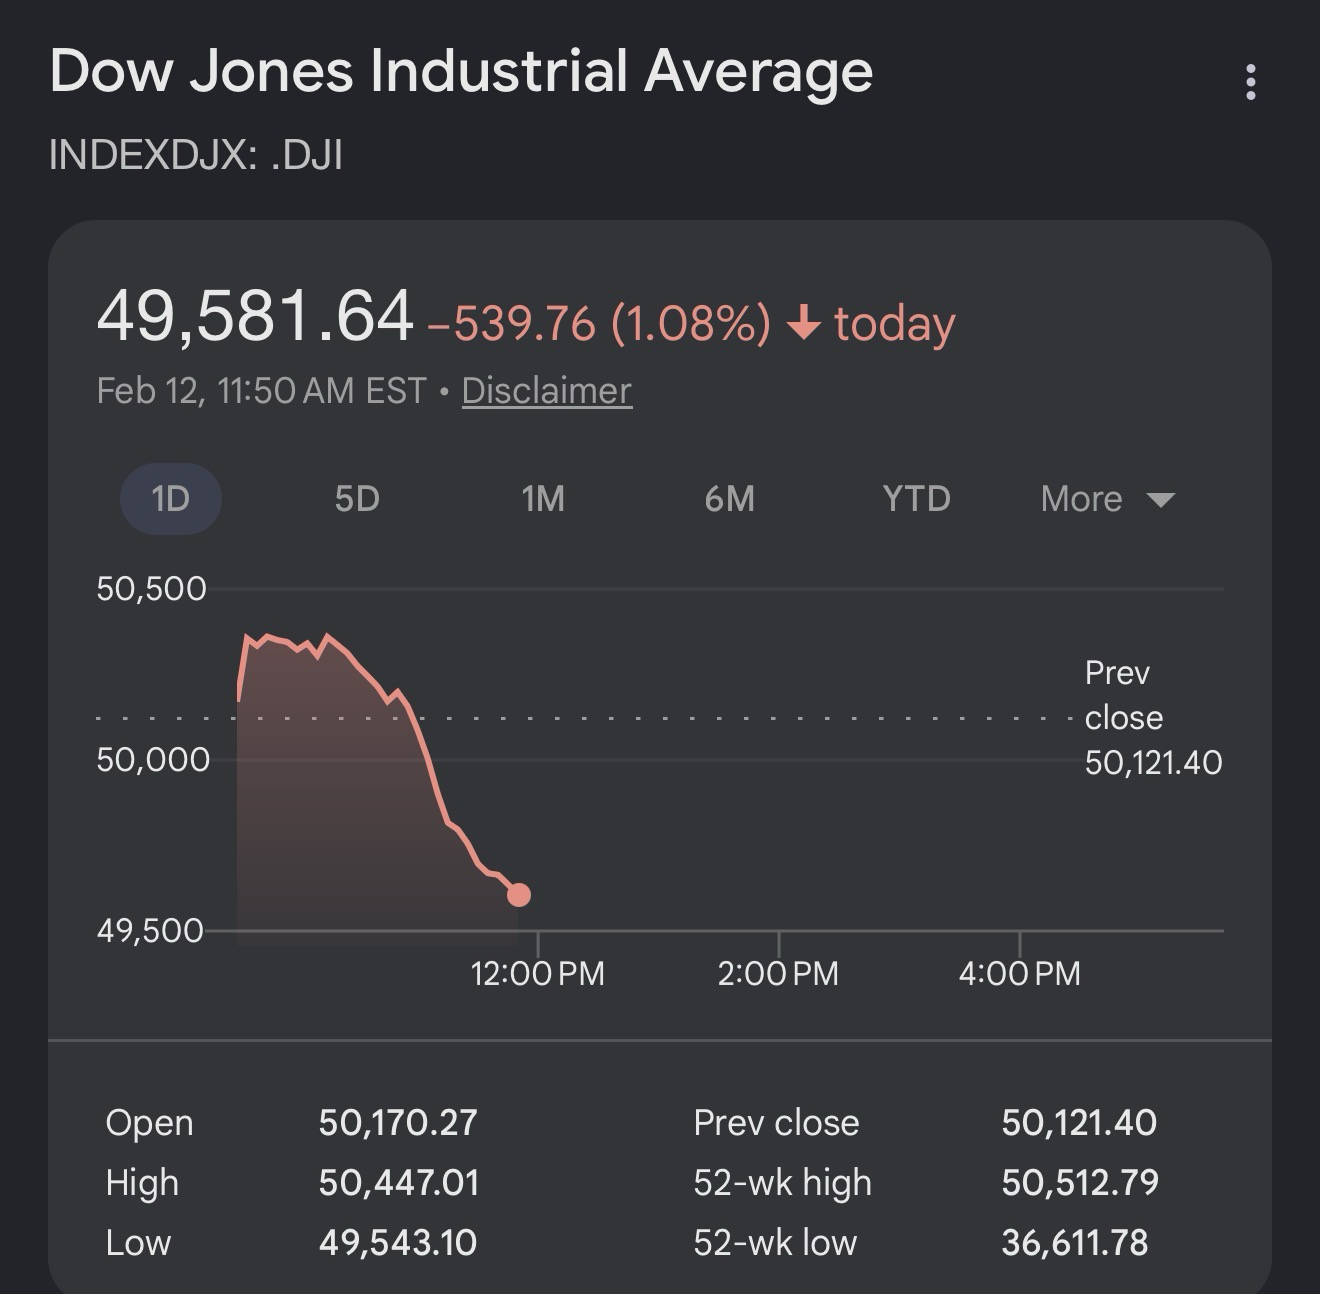The height and width of the screenshot is (1294, 1320).
Task: Click the red down arrow icon
Action: tap(804, 324)
